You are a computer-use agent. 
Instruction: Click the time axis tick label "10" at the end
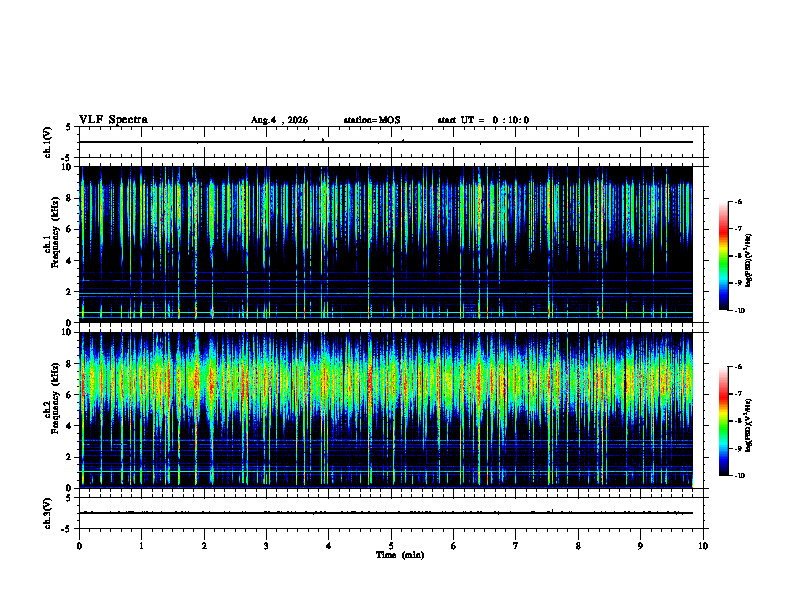(703, 546)
